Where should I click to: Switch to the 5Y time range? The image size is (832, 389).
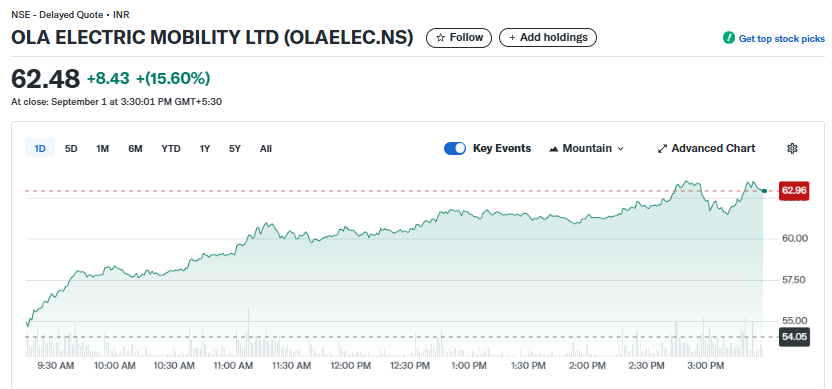(x=235, y=149)
